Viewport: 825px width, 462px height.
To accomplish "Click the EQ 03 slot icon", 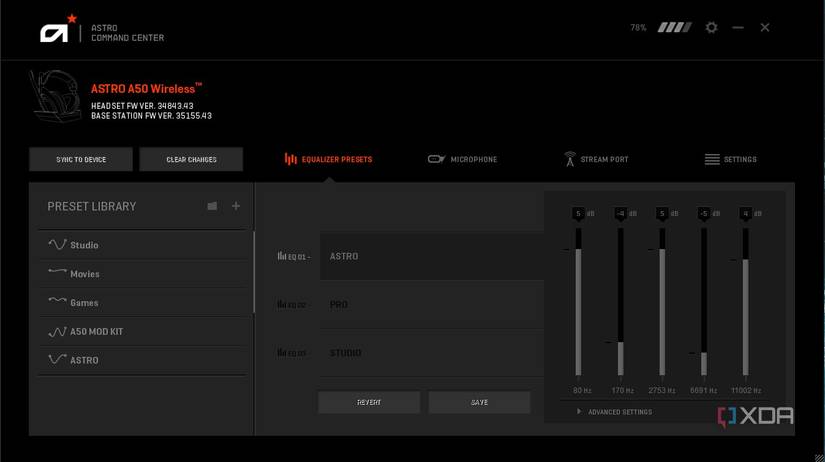I will 281,352.
